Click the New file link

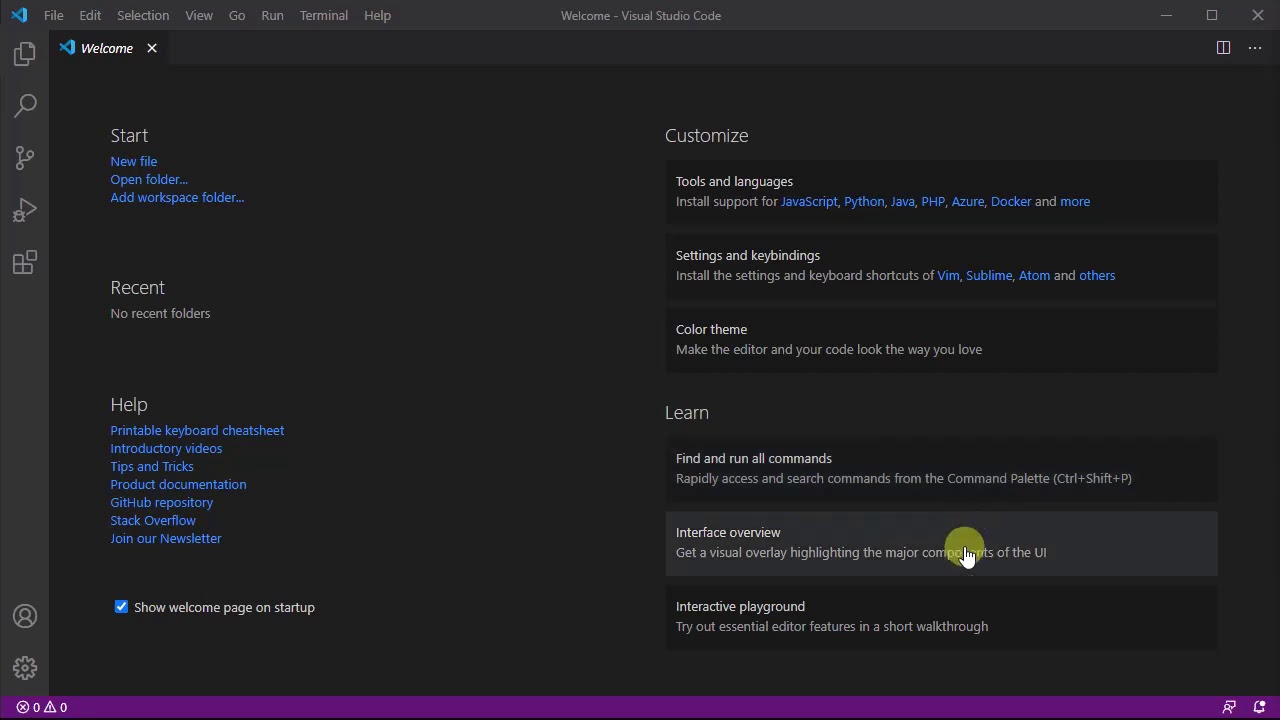coord(134,161)
